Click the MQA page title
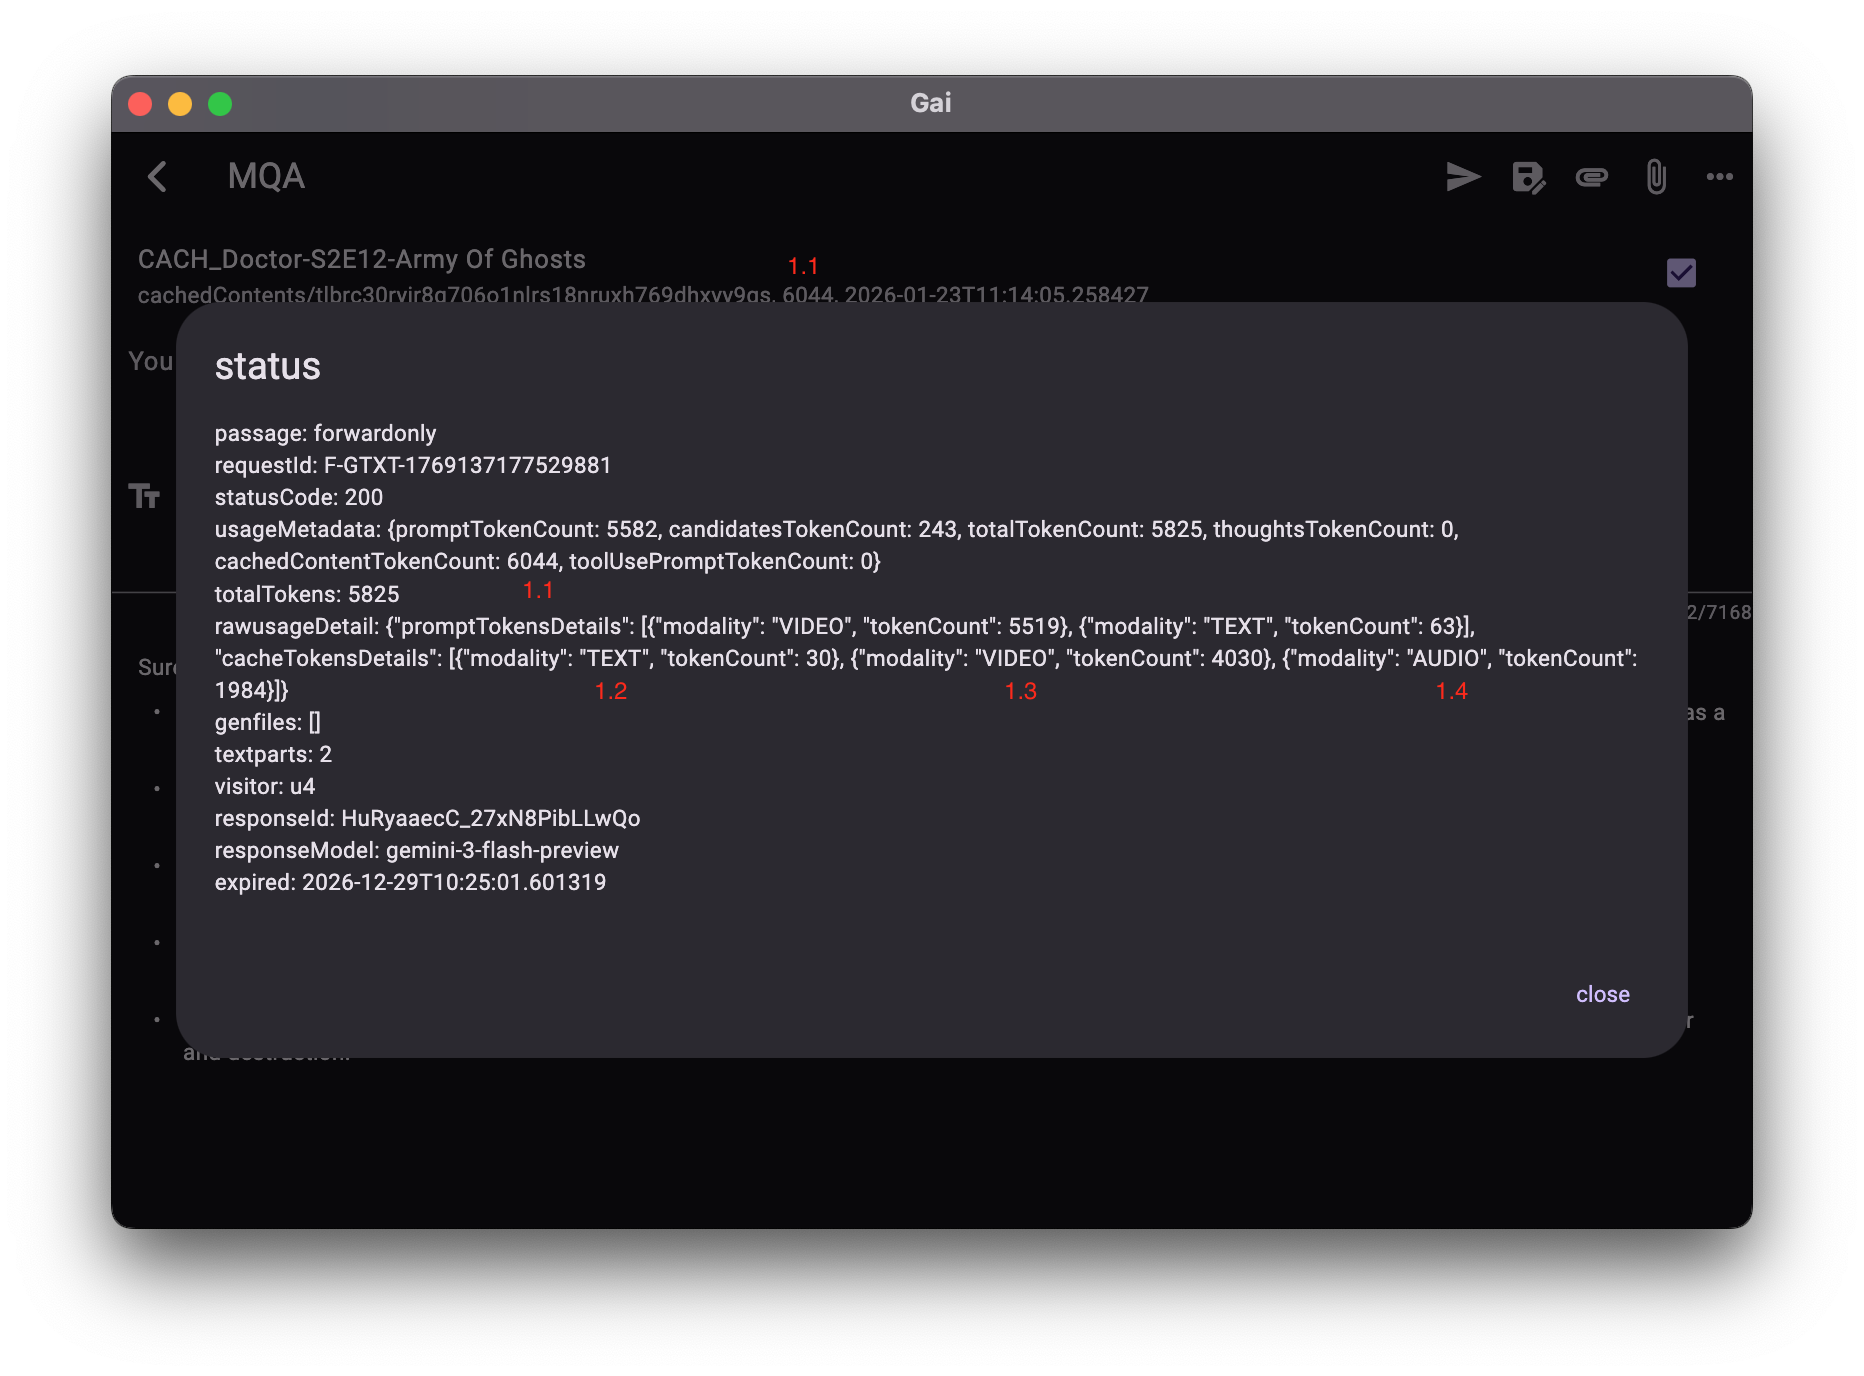1864x1376 pixels. click(x=266, y=177)
